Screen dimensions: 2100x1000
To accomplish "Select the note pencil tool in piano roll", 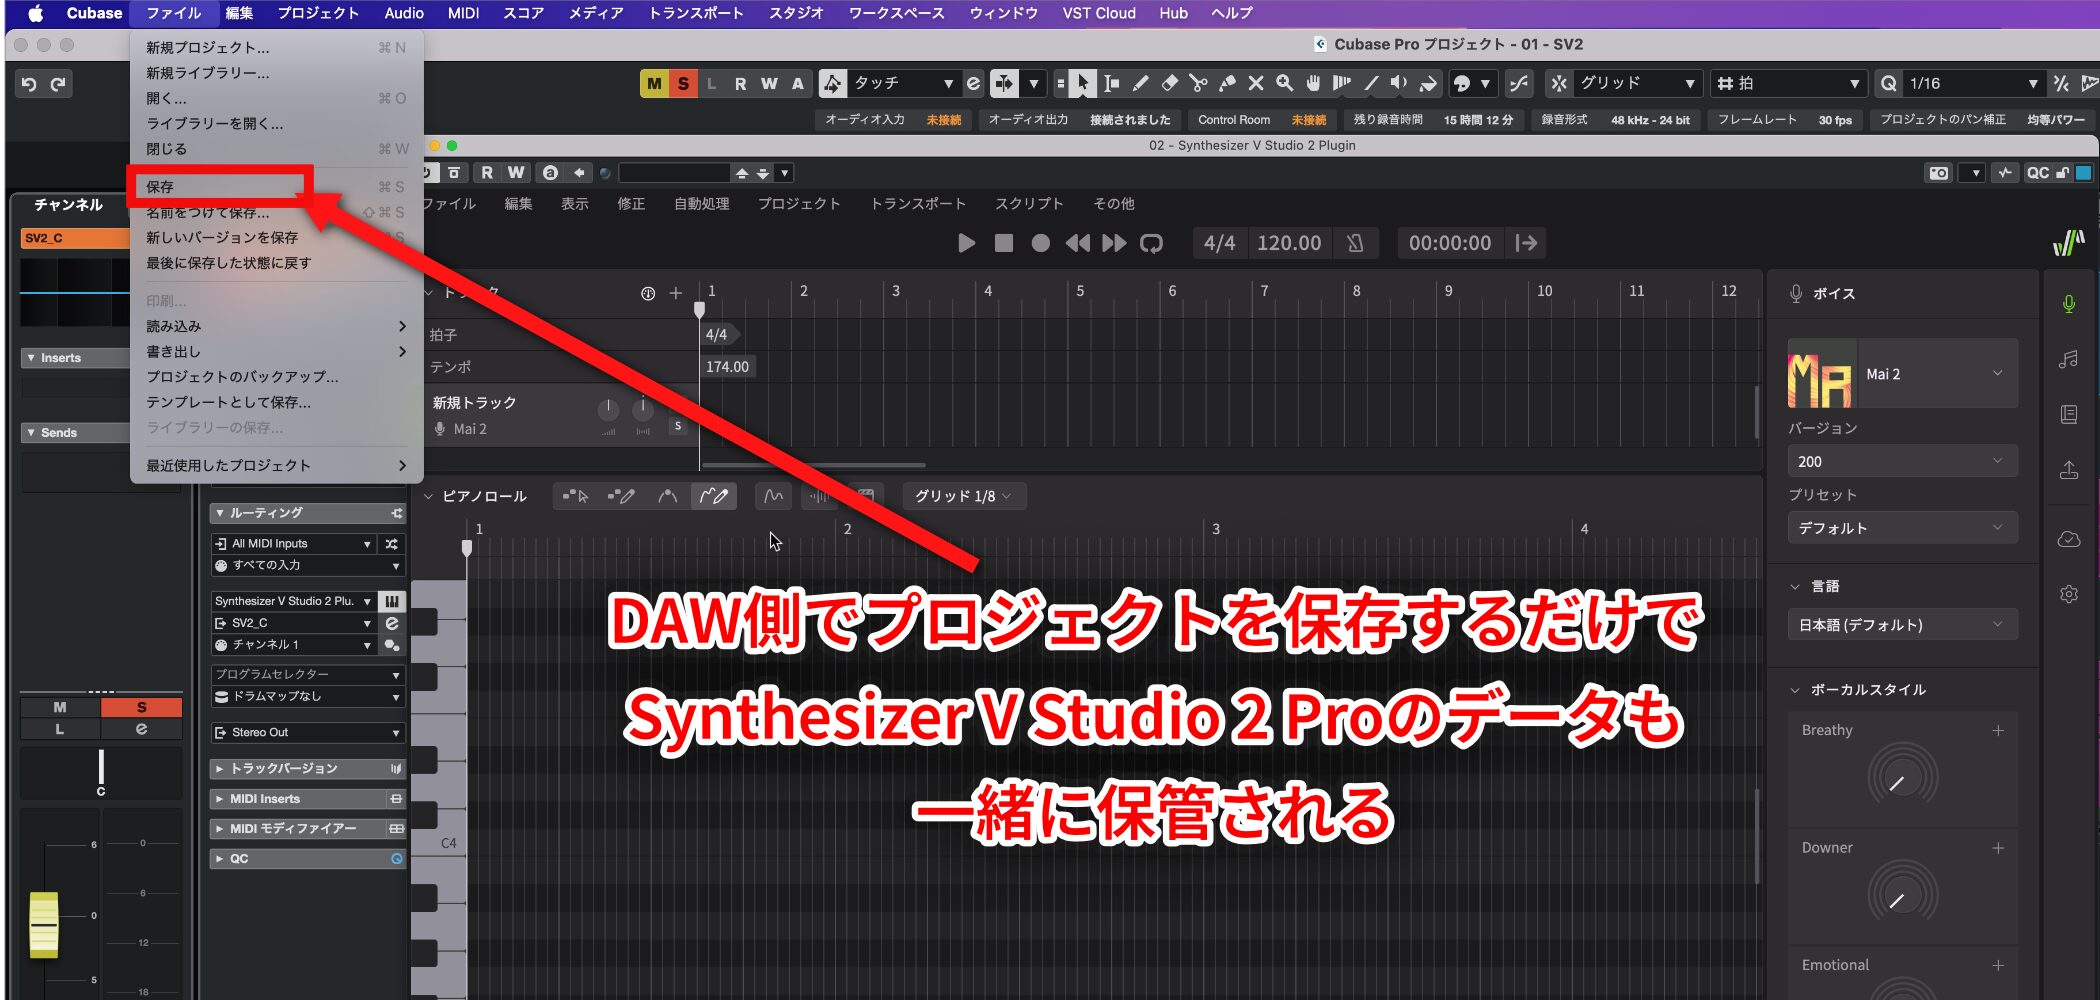I will pos(621,496).
